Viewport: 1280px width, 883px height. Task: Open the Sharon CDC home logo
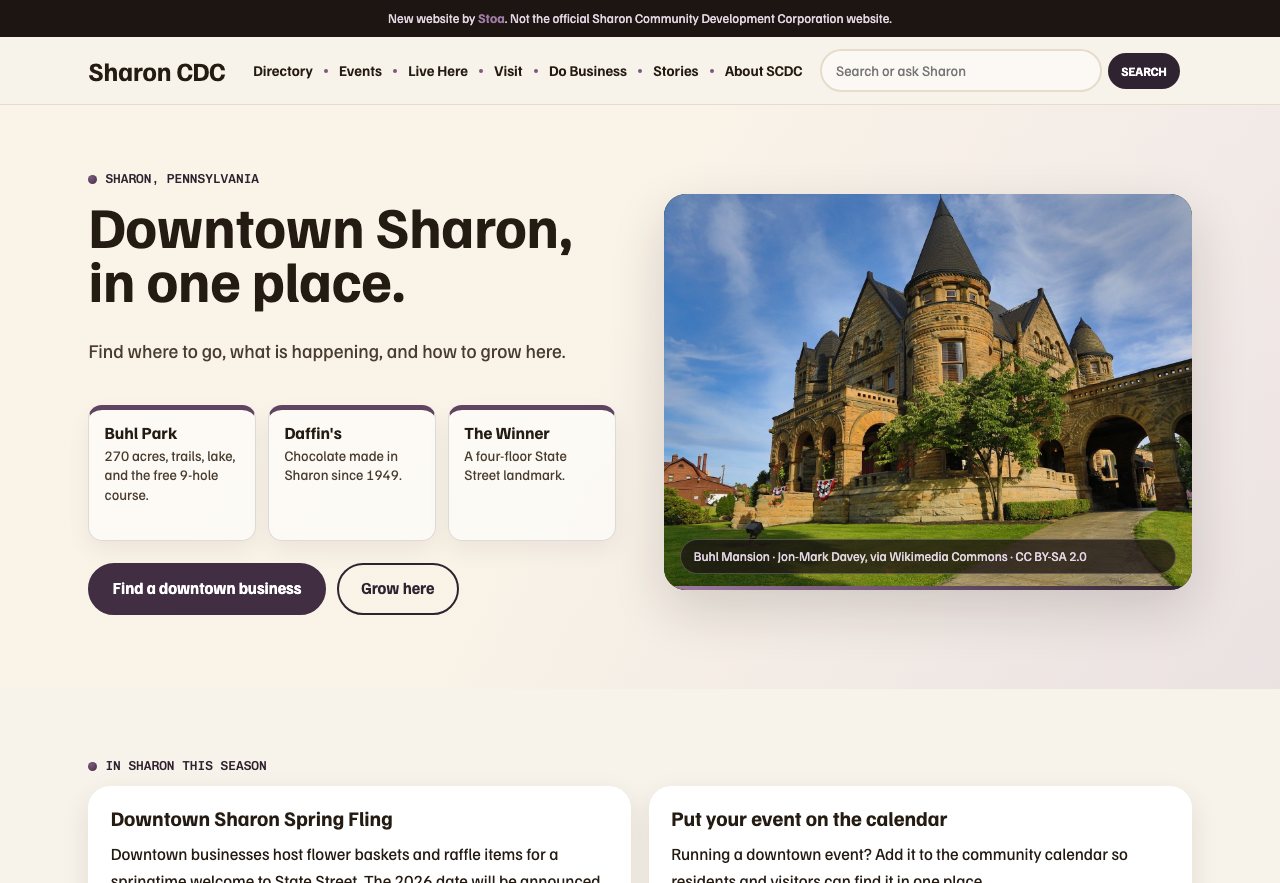coord(157,72)
